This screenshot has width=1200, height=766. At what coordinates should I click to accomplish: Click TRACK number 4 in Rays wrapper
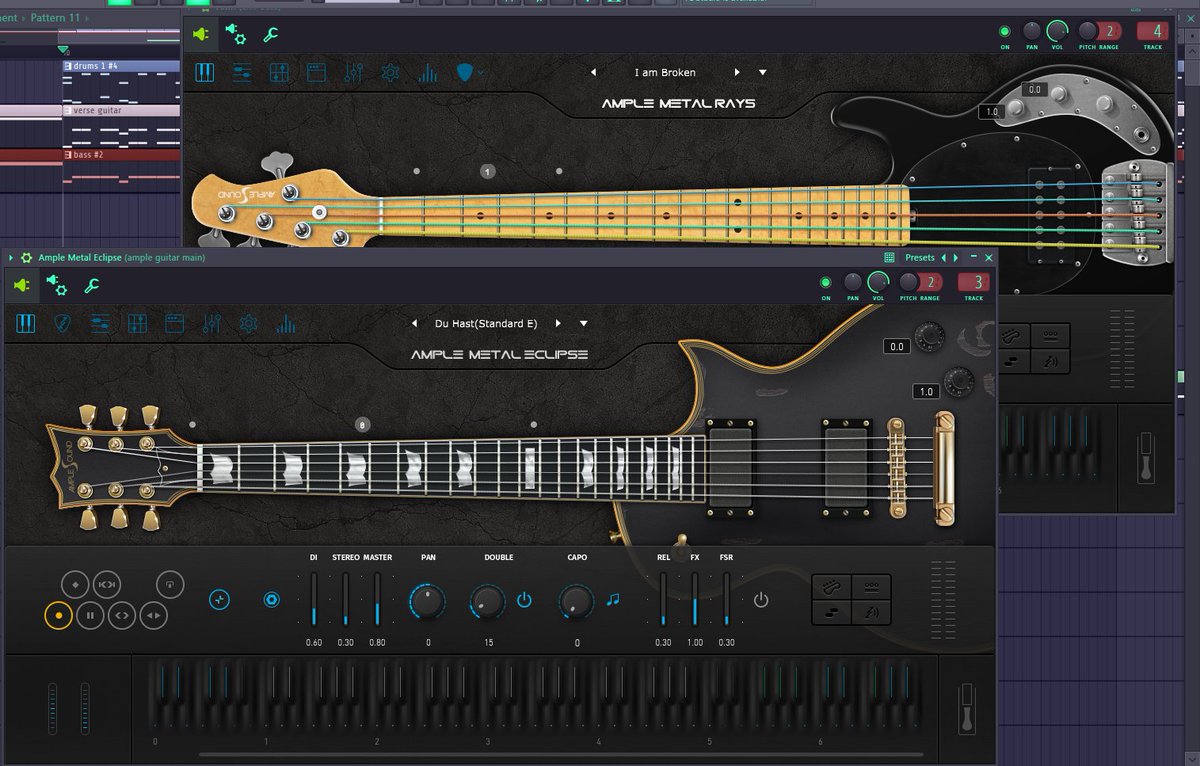(x=1153, y=31)
